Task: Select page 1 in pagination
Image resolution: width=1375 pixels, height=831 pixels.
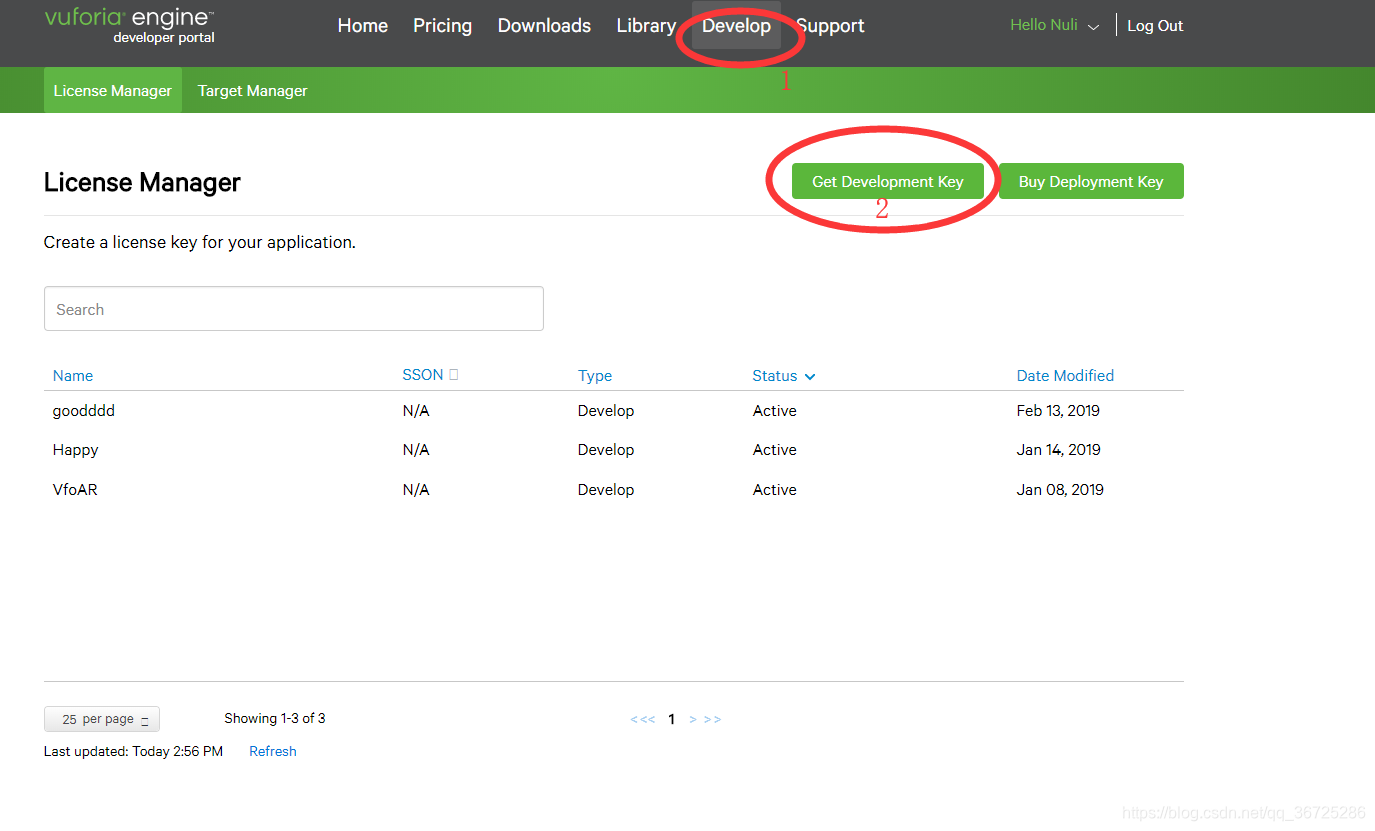Action: (x=672, y=719)
